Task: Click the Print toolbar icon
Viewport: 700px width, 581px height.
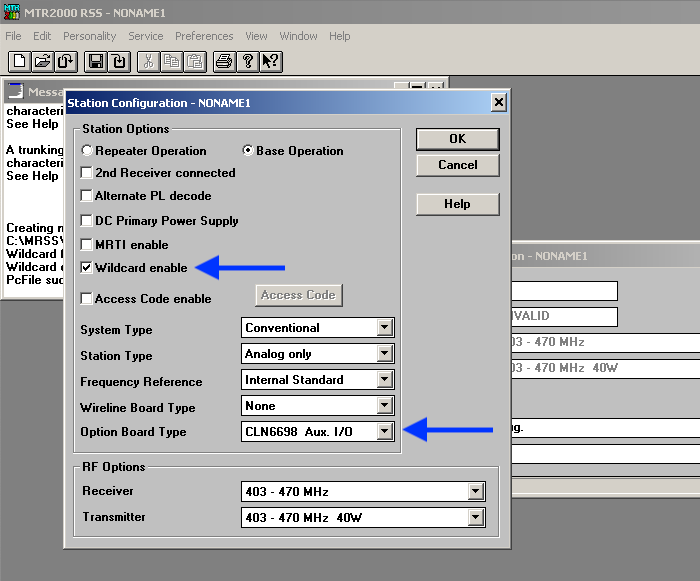Action: click(224, 61)
